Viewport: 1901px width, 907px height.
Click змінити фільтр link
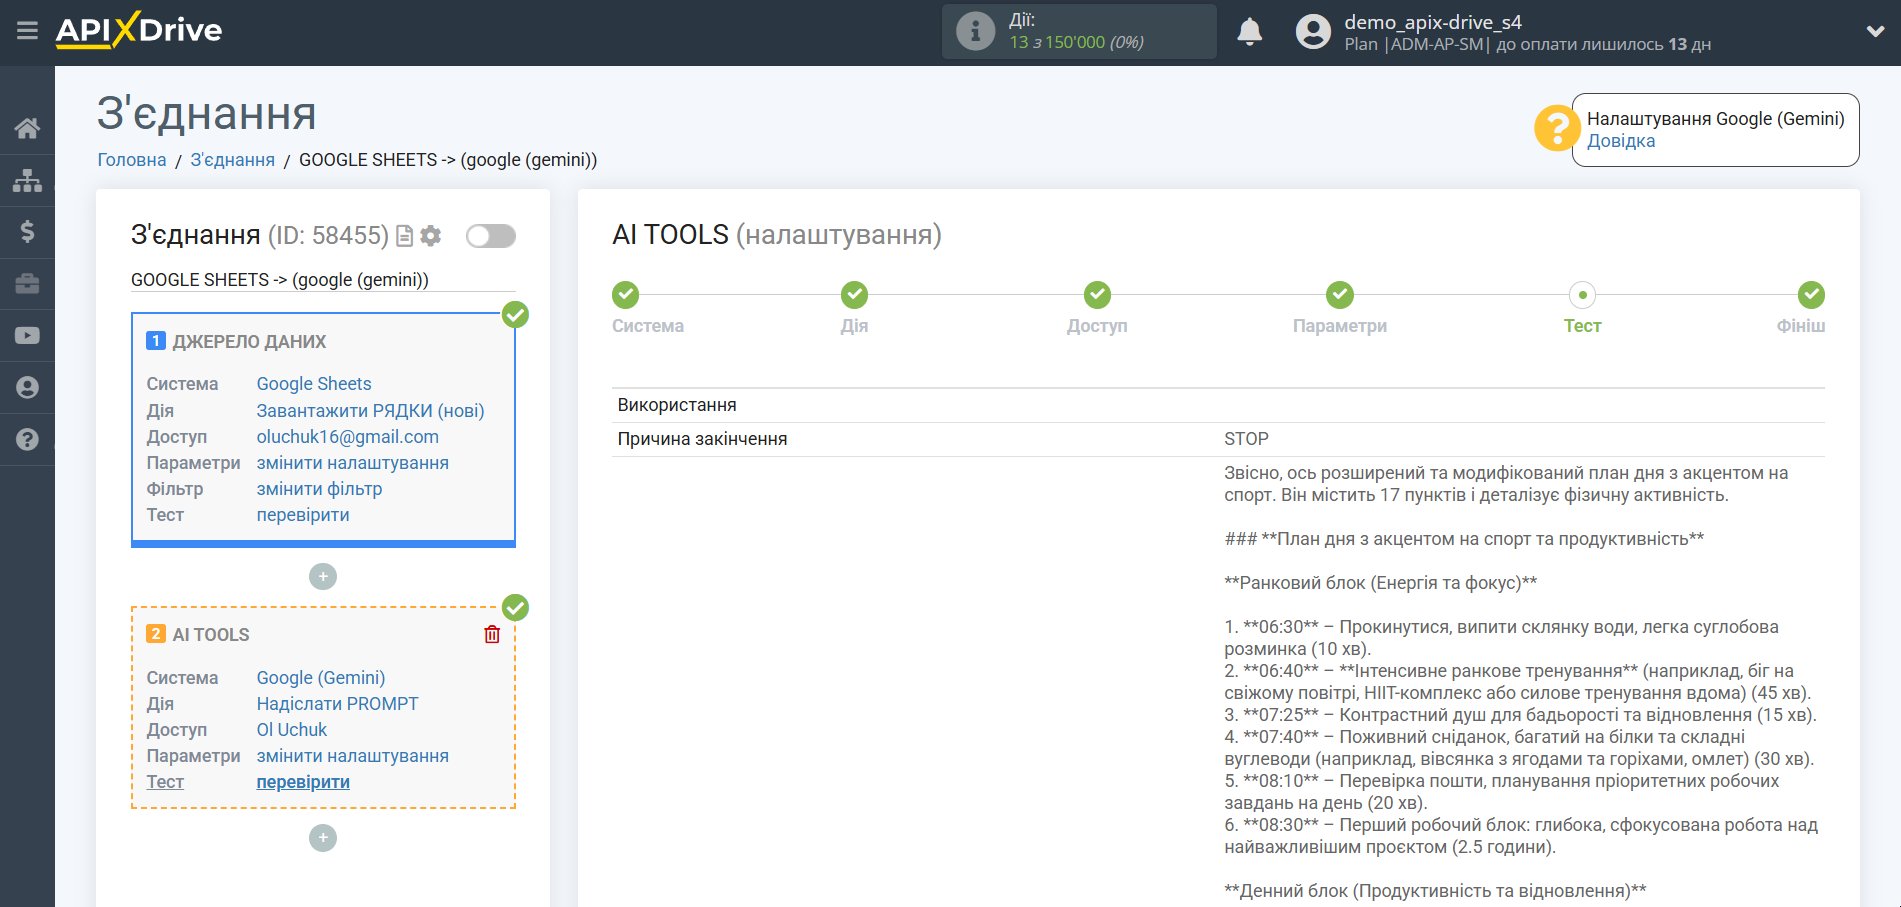pyautogui.click(x=320, y=489)
